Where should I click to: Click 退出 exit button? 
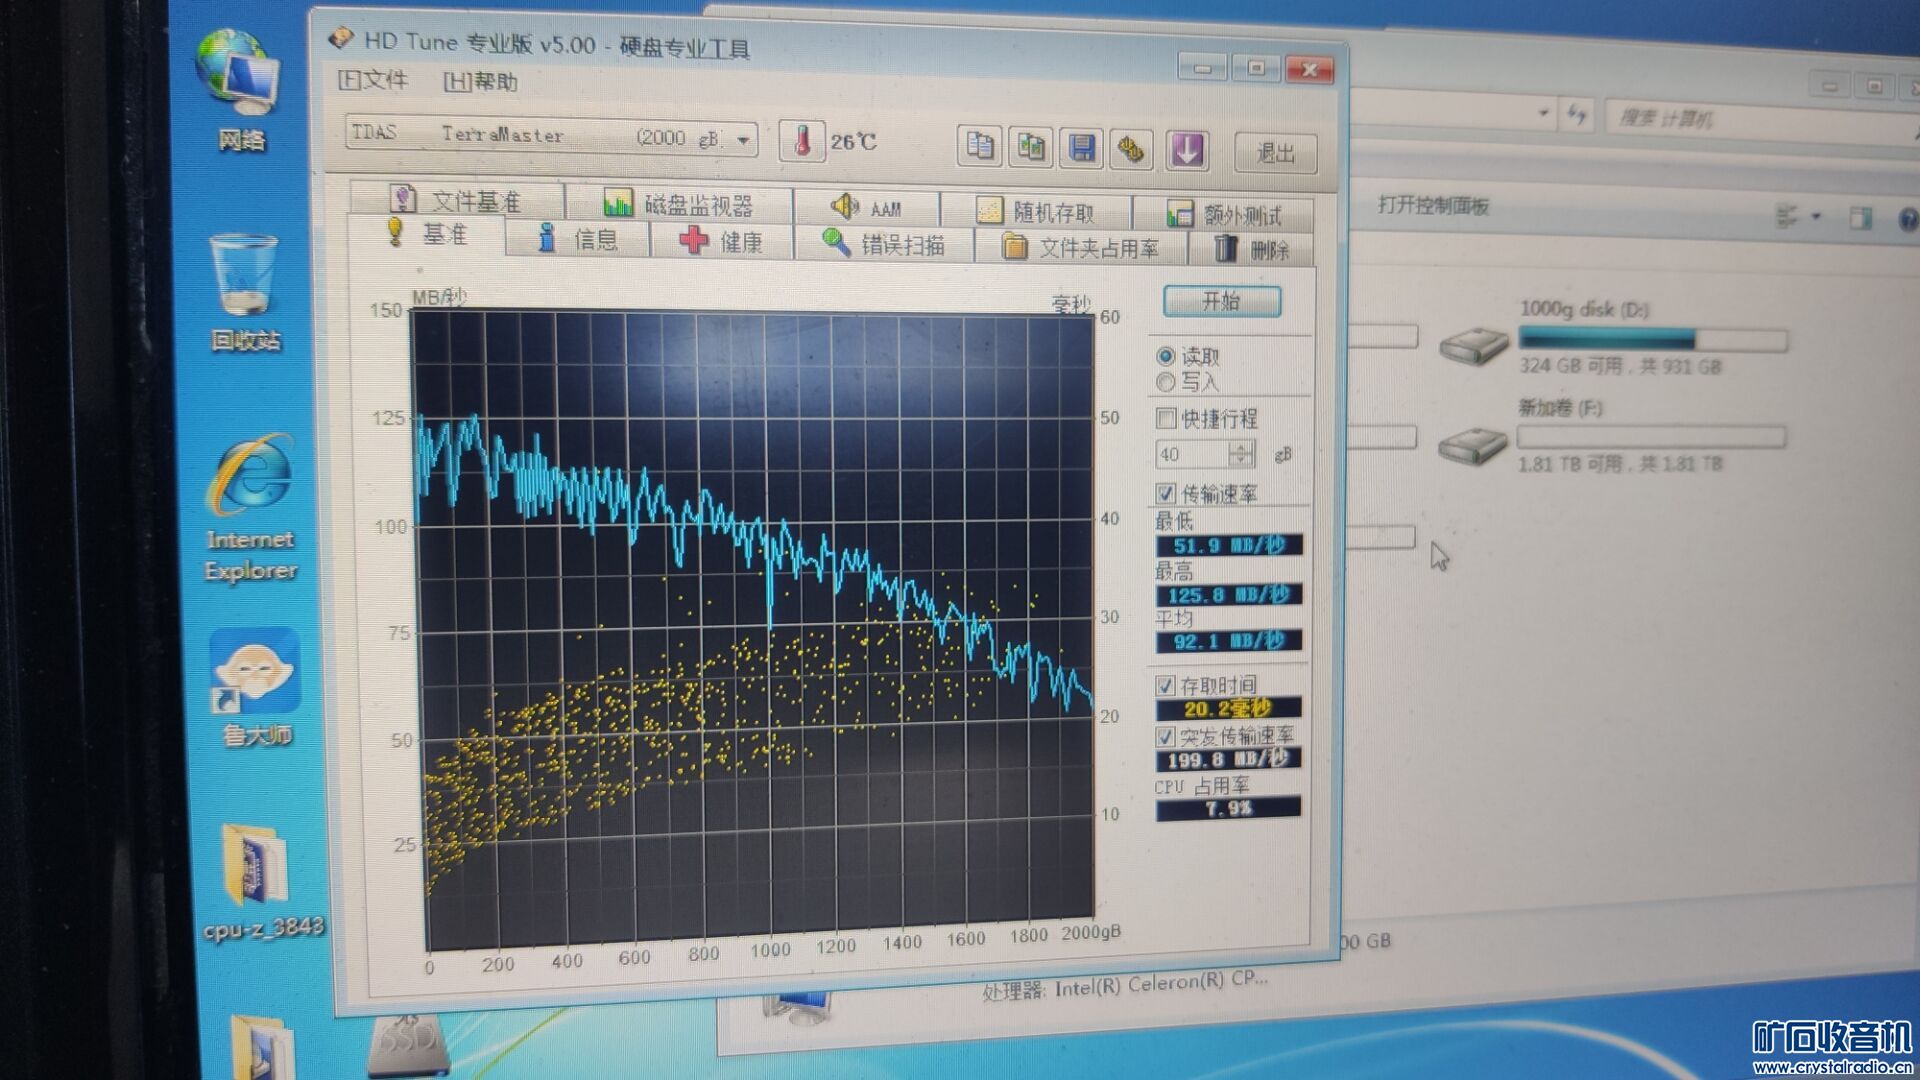point(1275,153)
